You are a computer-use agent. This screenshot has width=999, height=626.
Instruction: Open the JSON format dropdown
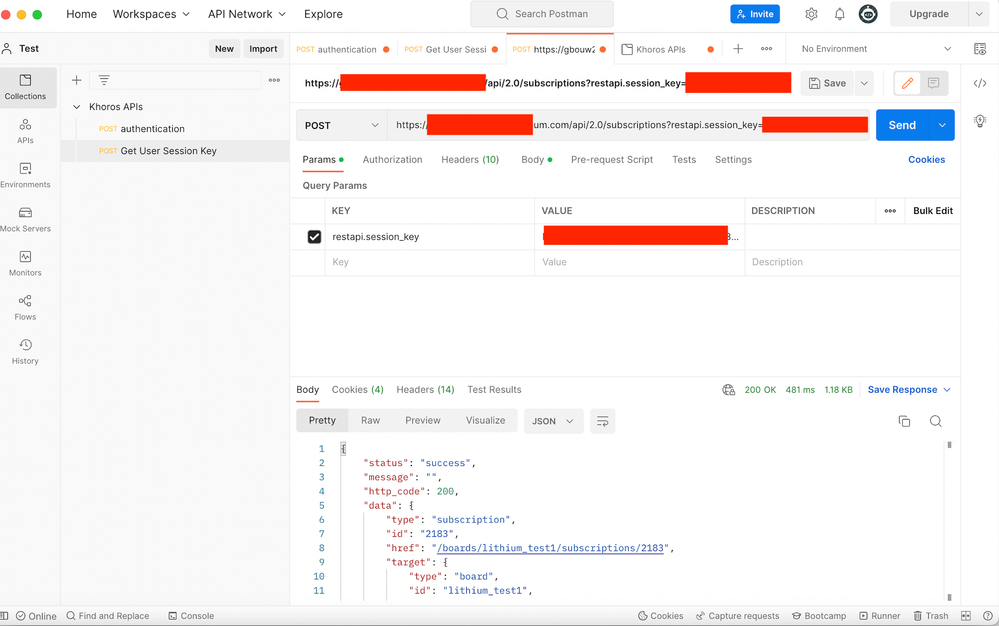pyautogui.click(x=553, y=421)
